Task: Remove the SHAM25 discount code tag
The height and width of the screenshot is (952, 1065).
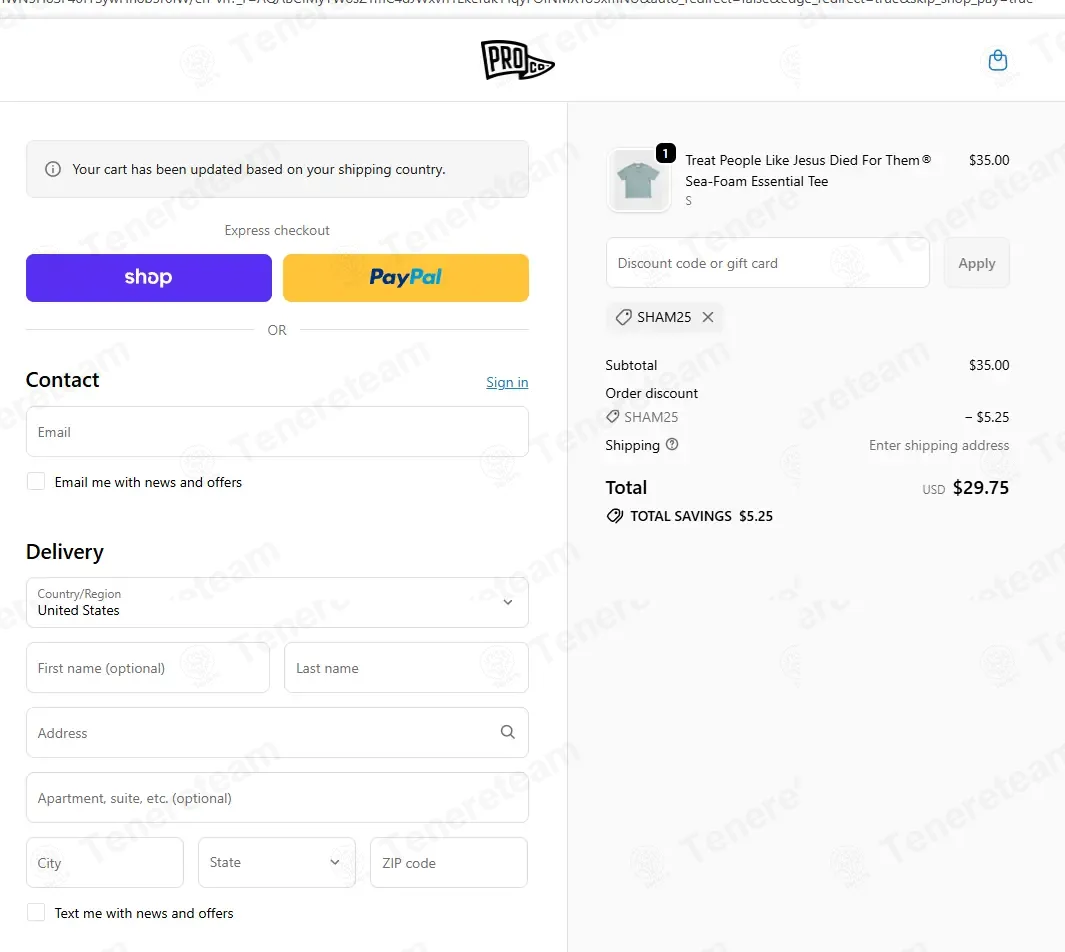Action: click(x=708, y=317)
